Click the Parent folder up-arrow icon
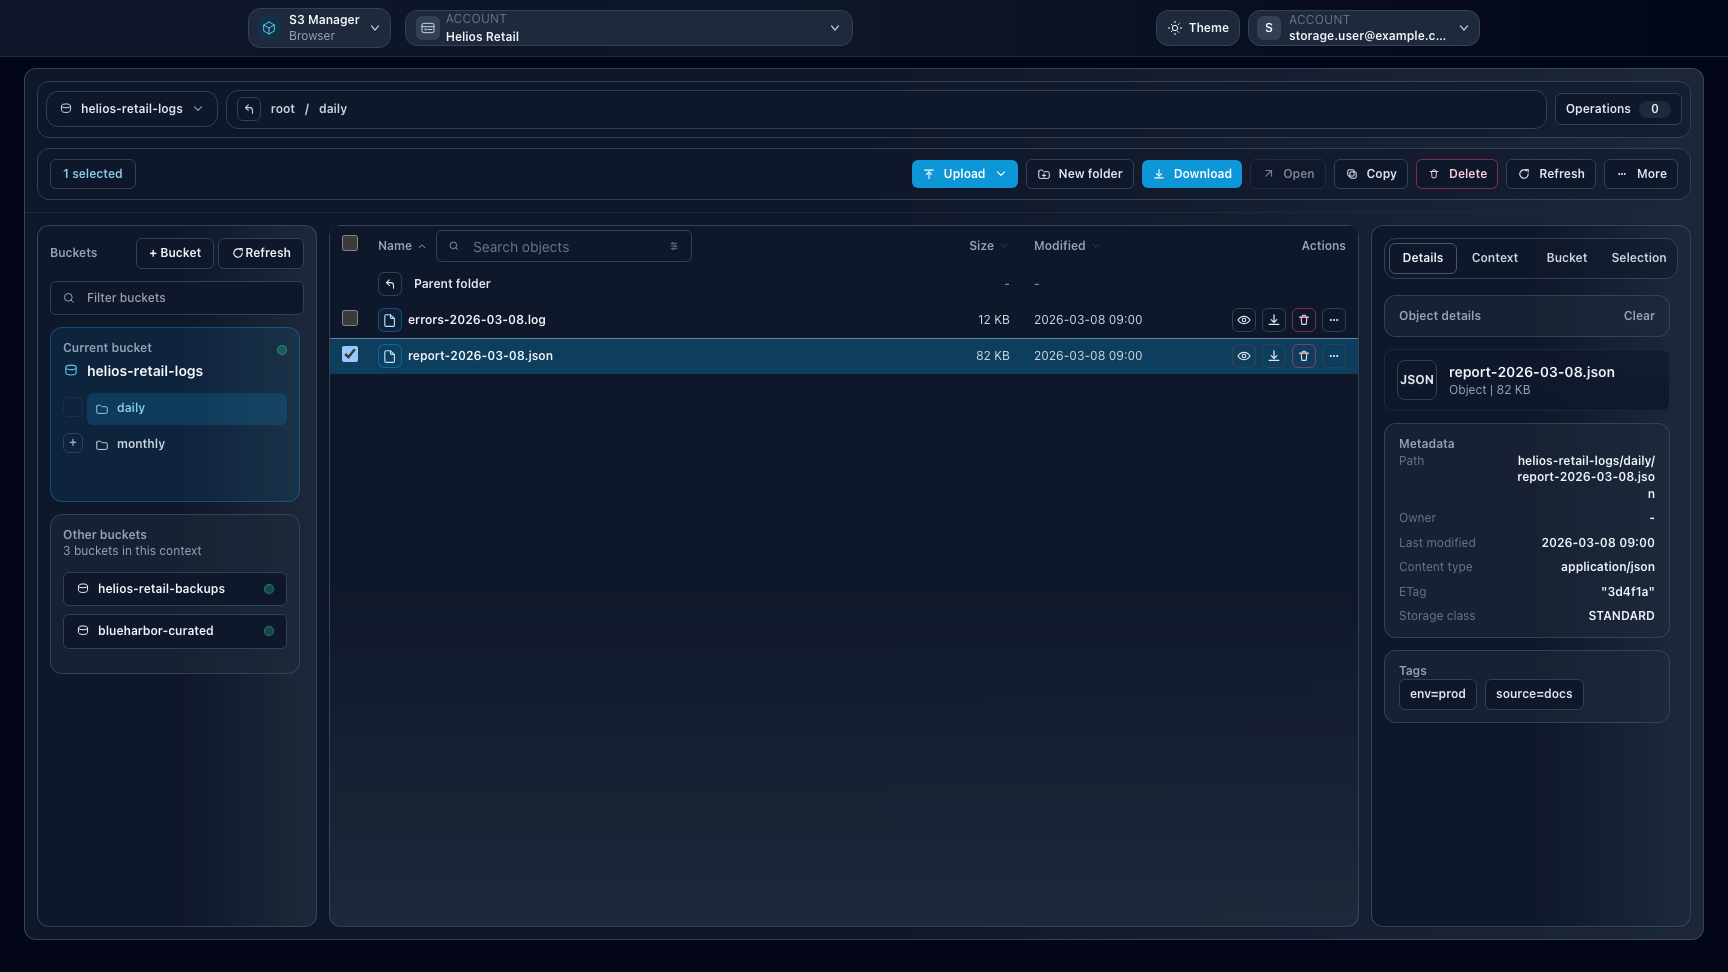Image resolution: width=1728 pixels, height=972 pixels. 390,284
